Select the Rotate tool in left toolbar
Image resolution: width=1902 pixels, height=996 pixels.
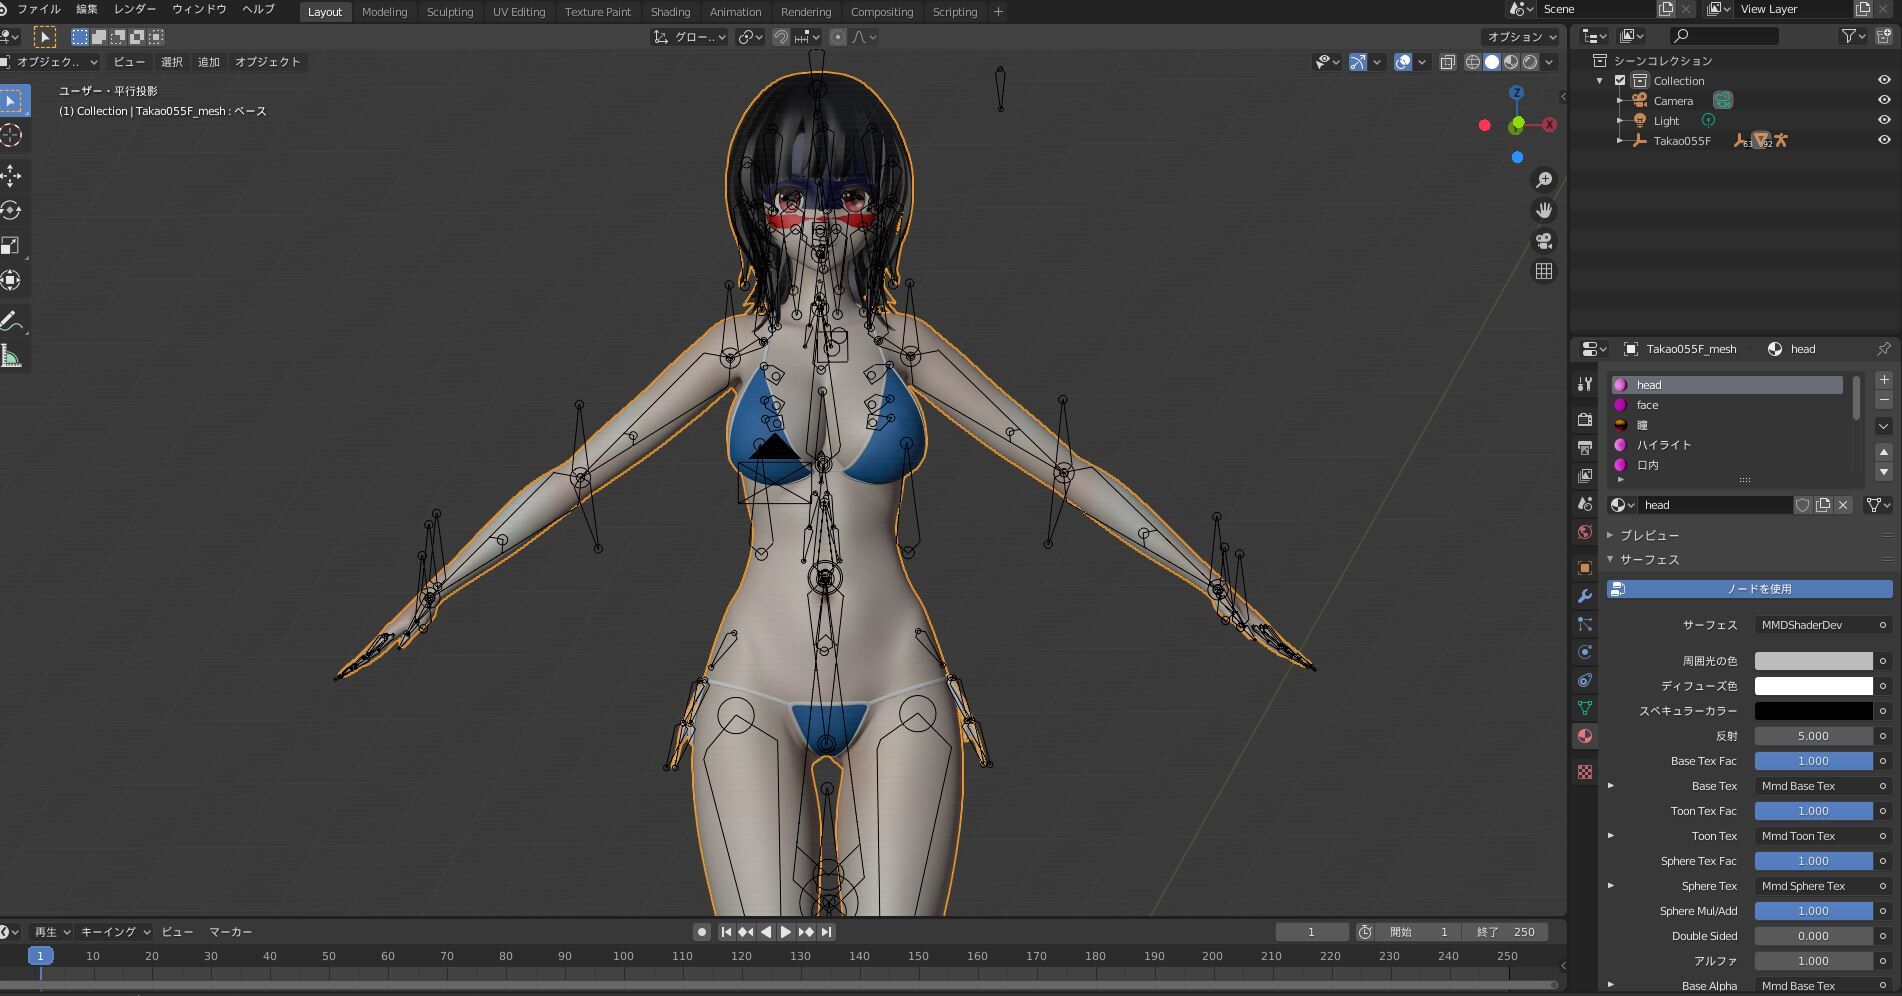pyautogui.click(x=11, y=211)
